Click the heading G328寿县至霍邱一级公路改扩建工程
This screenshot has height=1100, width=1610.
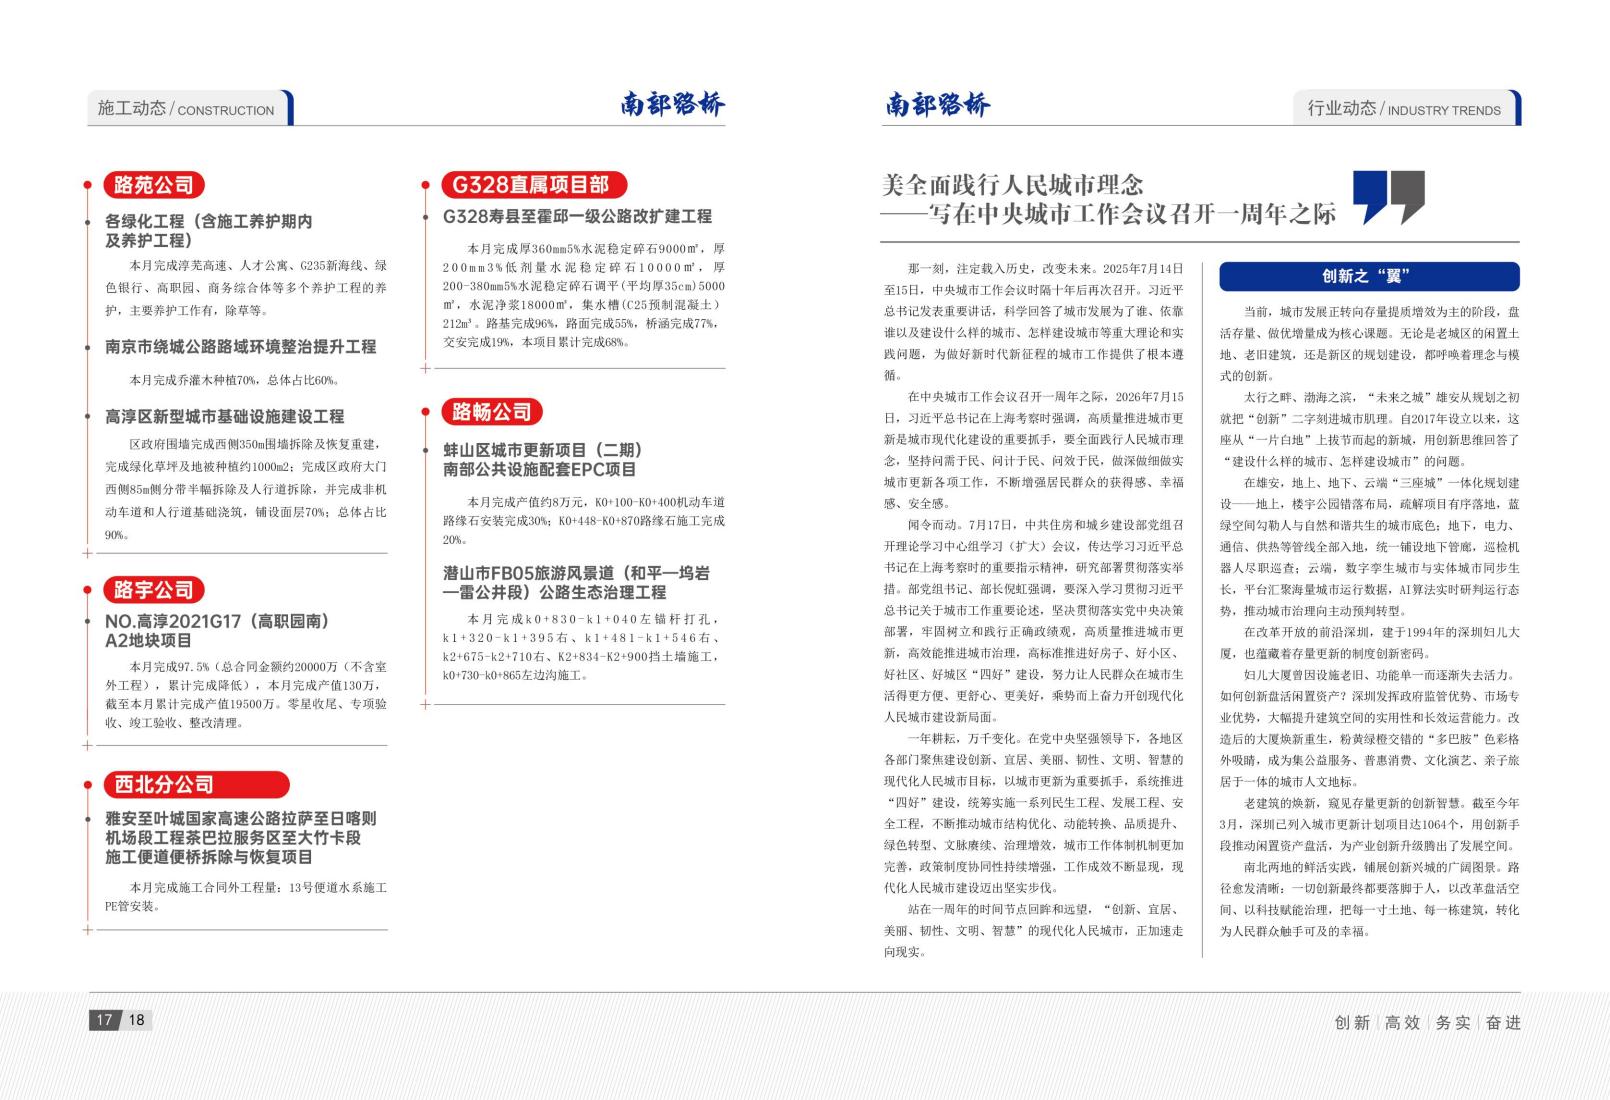[x=578, y=216]
